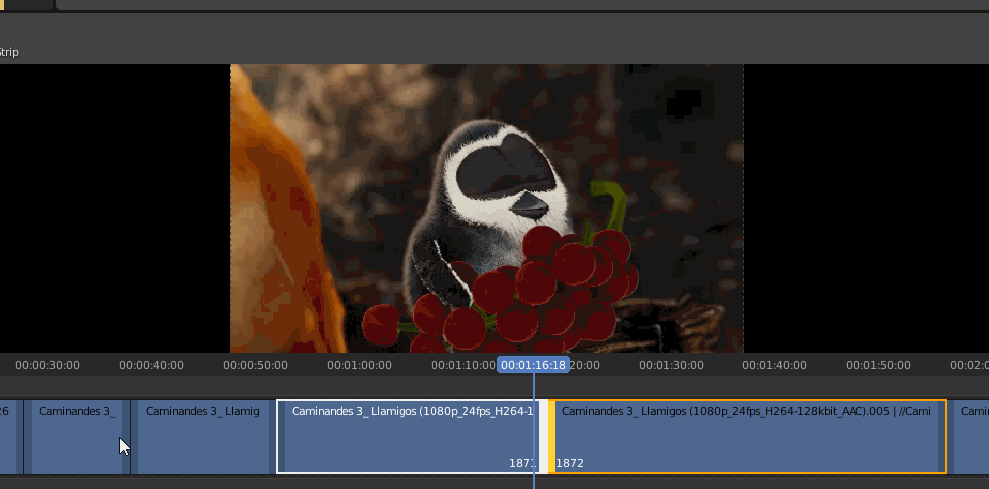Click the penguin preview image
Image resolution: width=989 pixels, height=489 pixels.
click(x=487, y=208)
